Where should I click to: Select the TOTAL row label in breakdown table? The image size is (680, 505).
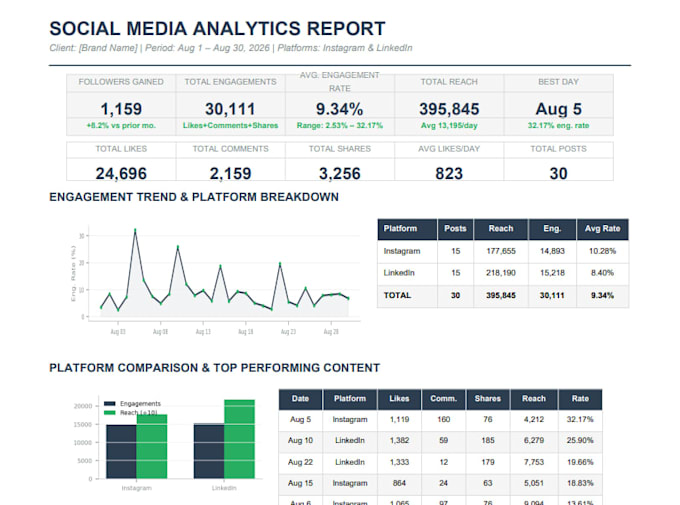[397, 295]
